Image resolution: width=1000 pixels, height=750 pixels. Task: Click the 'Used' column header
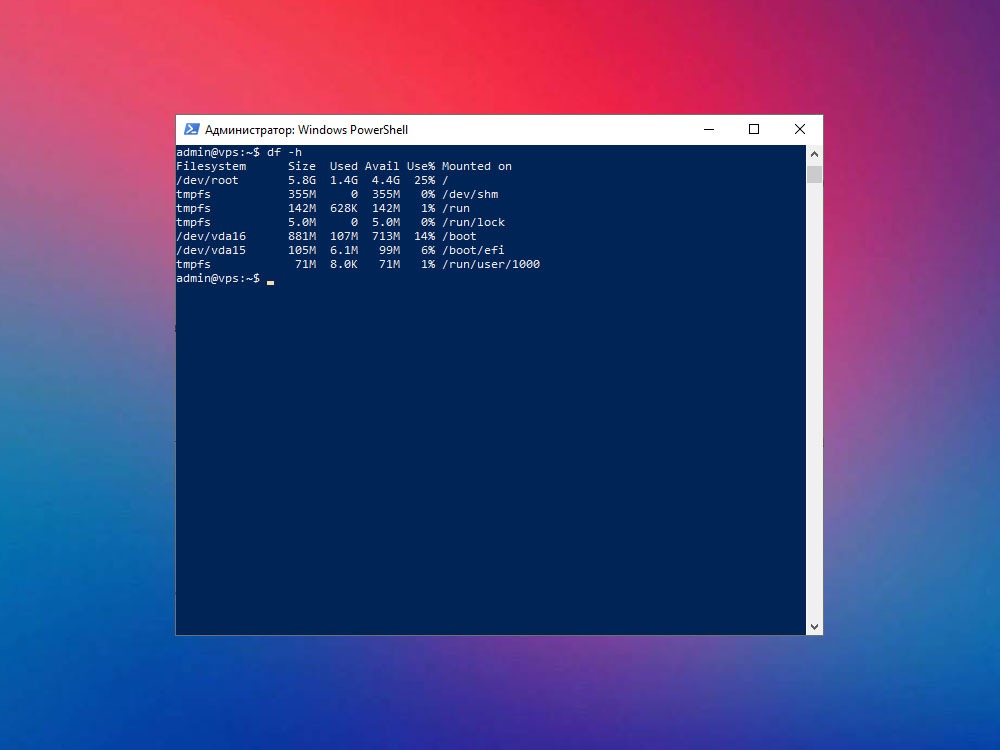(x=344, y=166)
